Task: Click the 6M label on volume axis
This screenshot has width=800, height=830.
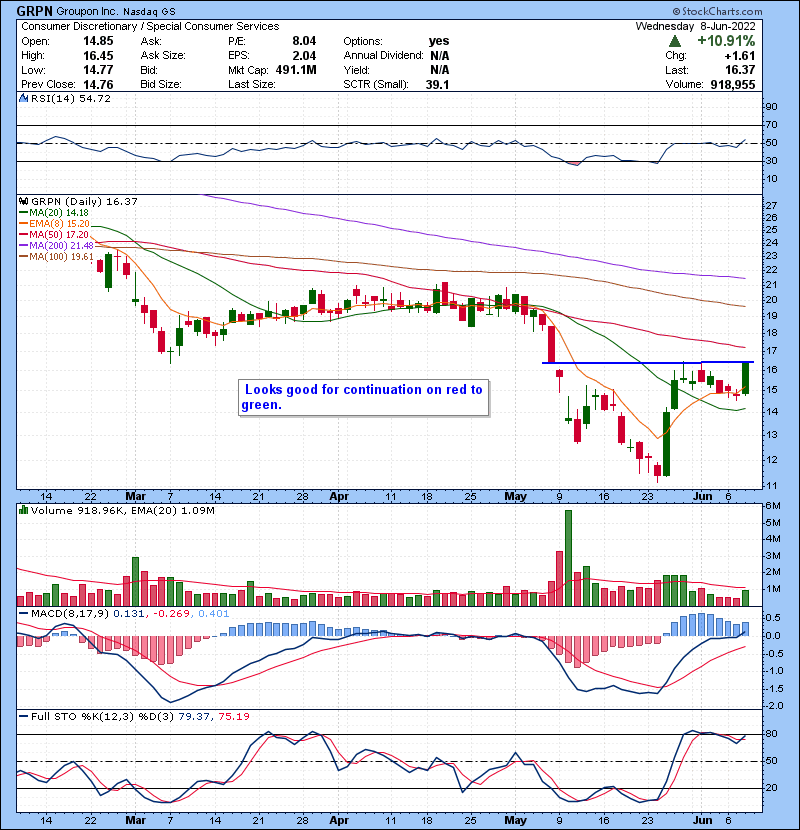Action: tap(773, 506)
